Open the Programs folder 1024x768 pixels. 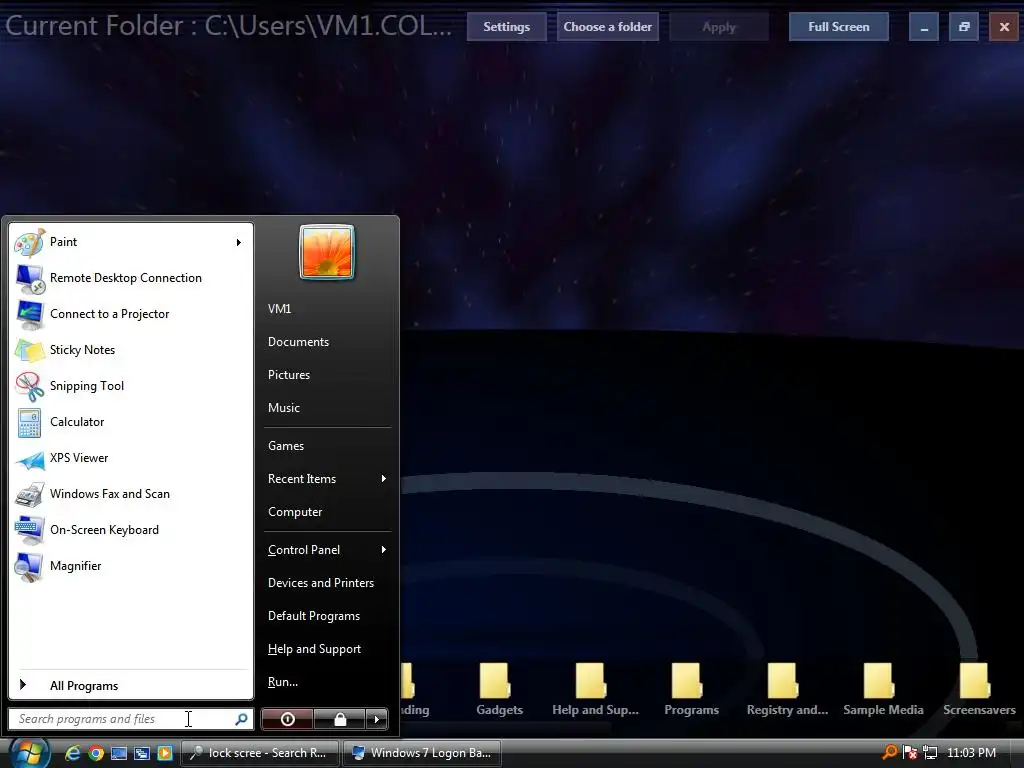point(691,690)
